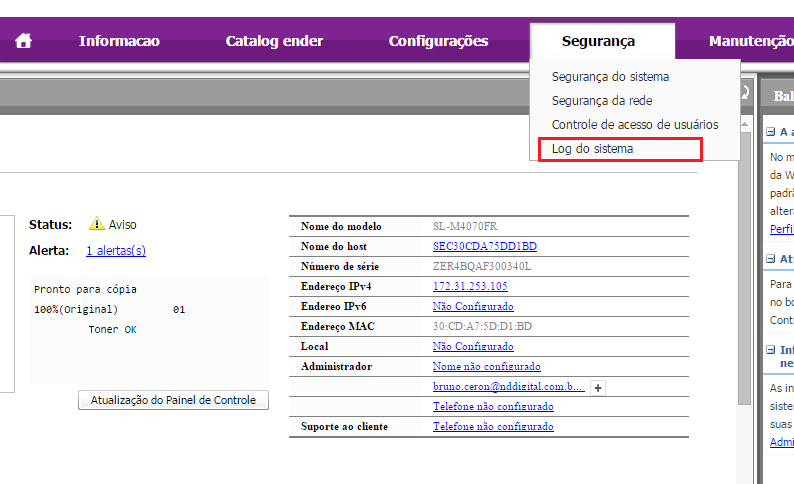Open the Manutenção tab
The width and height of the screenshot is (794, 484).
(x=750, y=41)
